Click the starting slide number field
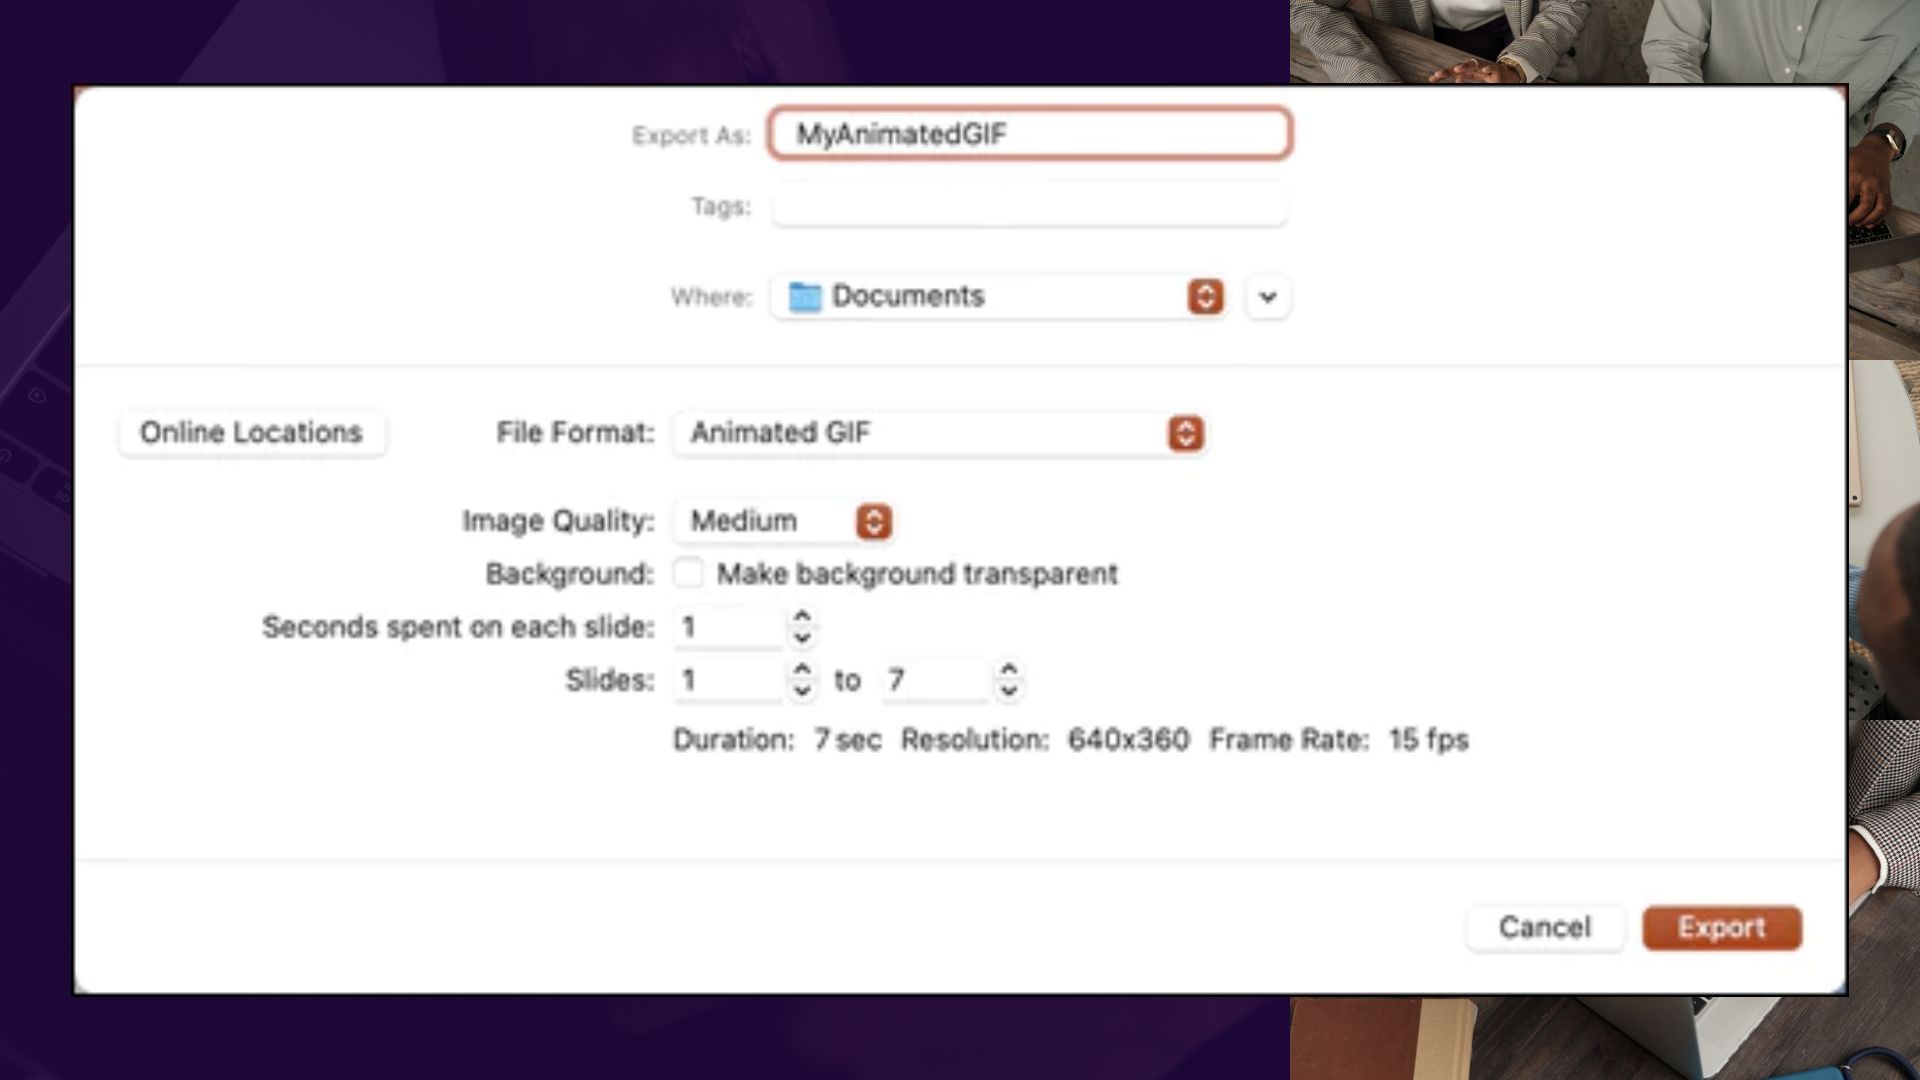Screen dimensions: 1920x1080 729,680
